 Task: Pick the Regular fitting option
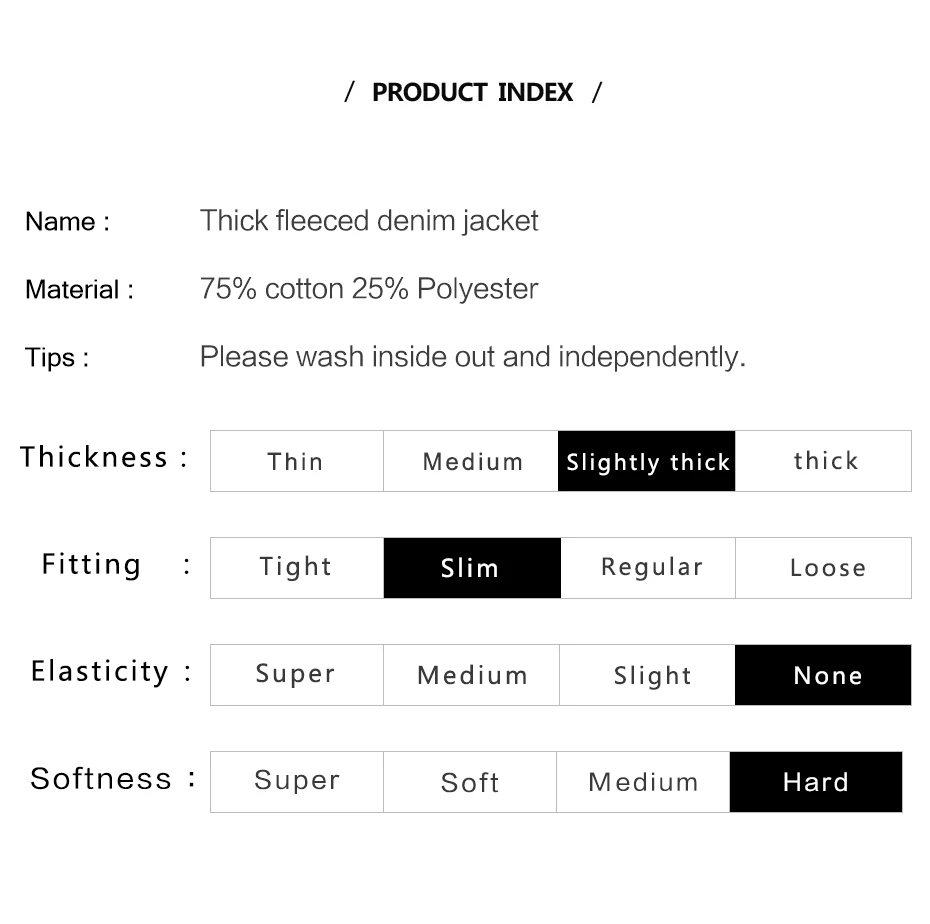648,568
